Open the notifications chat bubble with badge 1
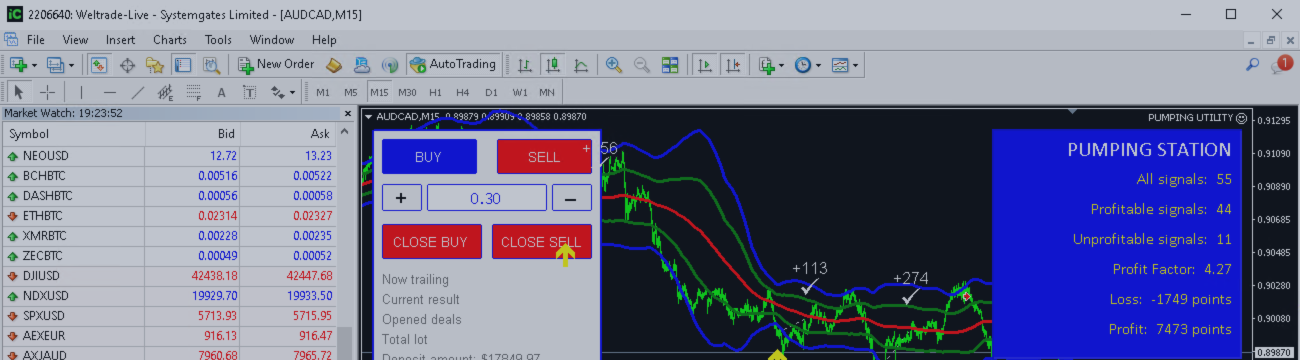 pos(1282,64)
